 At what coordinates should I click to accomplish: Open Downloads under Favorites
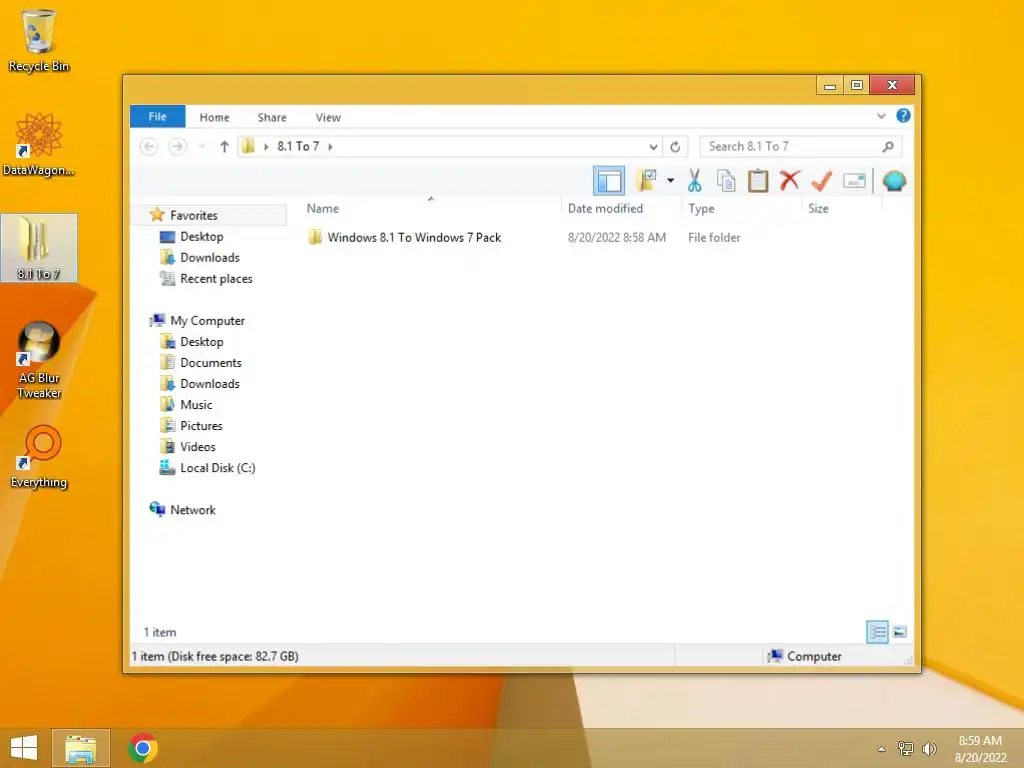(210, 257)
